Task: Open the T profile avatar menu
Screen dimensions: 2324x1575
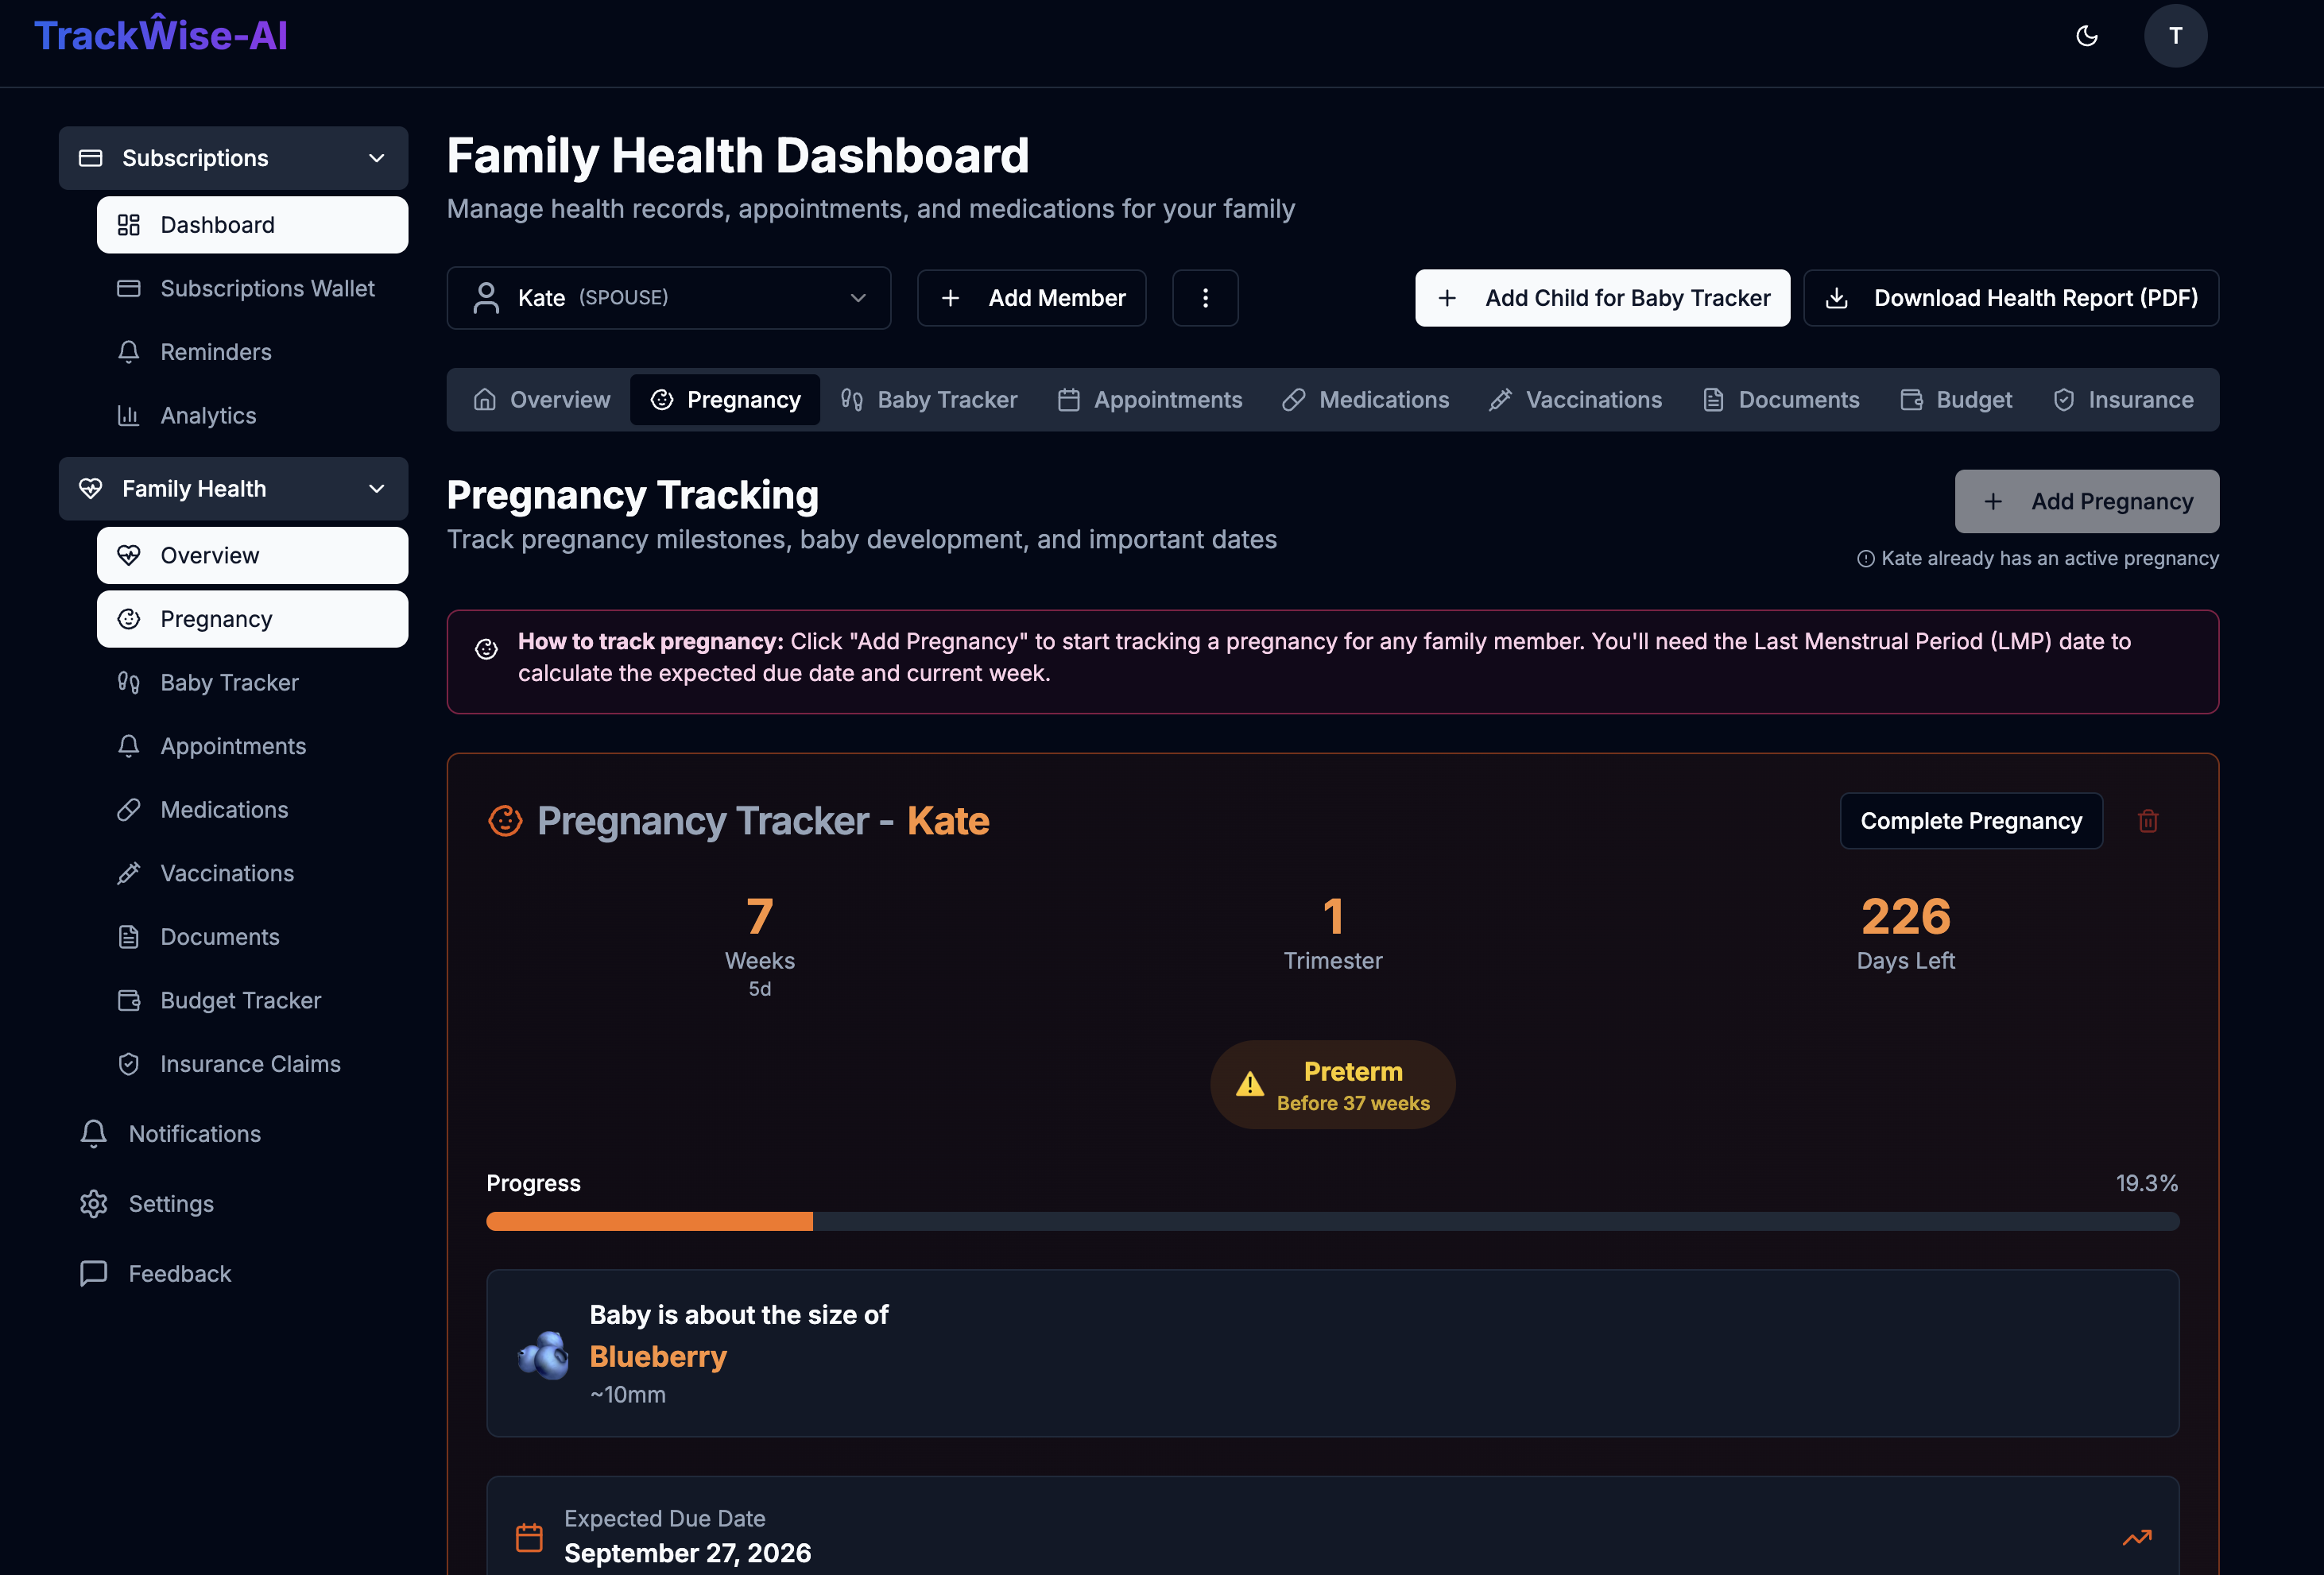Action: coord(2176,36)
